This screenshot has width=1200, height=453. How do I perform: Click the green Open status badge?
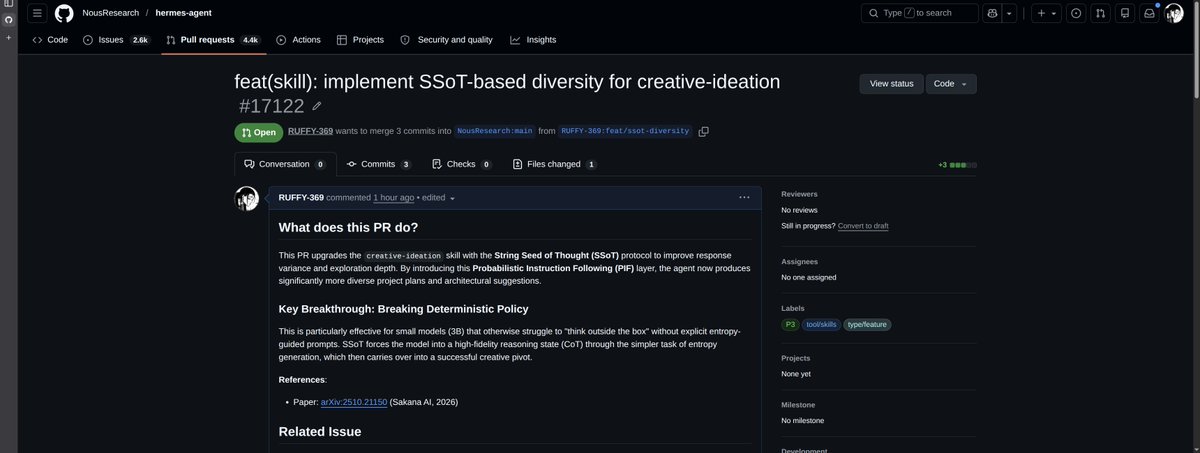(x=259, y=132)
